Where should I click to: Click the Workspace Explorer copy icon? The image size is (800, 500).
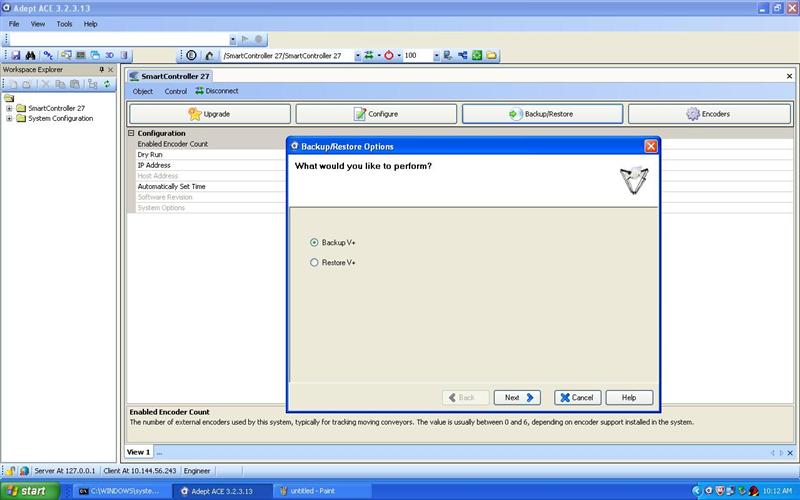pos(60,84)
